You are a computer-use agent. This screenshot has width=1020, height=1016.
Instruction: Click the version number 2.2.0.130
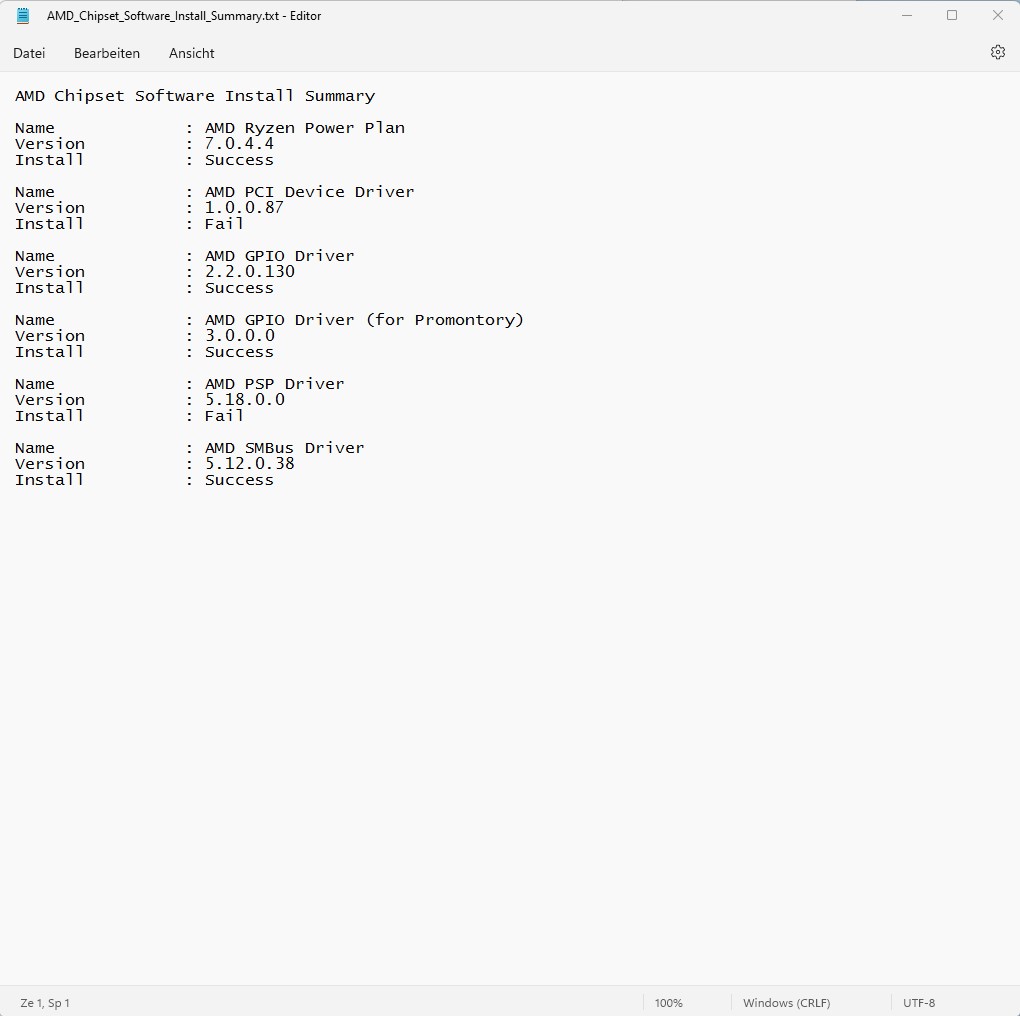pos(250,272)
